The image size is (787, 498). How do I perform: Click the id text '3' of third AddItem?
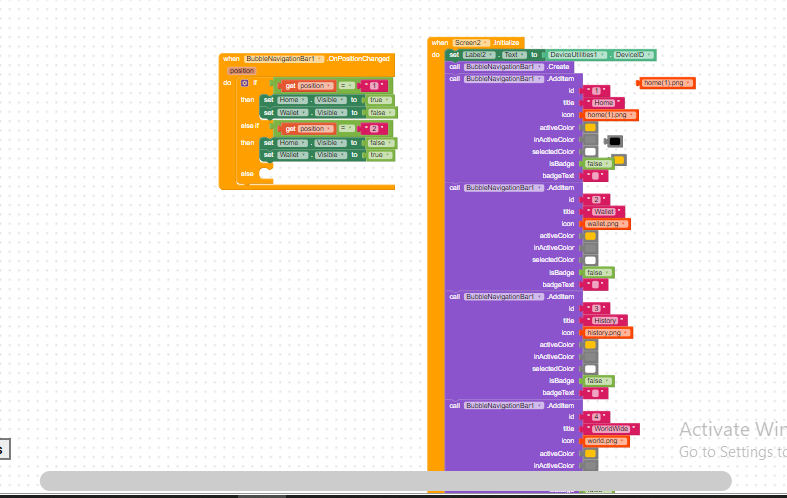click(x=596, y=308)
